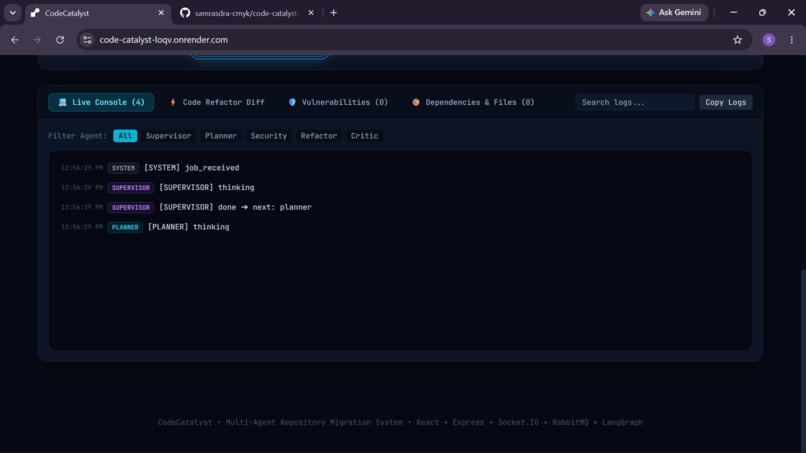Click the CodeCatalyst tab favicon

coord(35,13)
